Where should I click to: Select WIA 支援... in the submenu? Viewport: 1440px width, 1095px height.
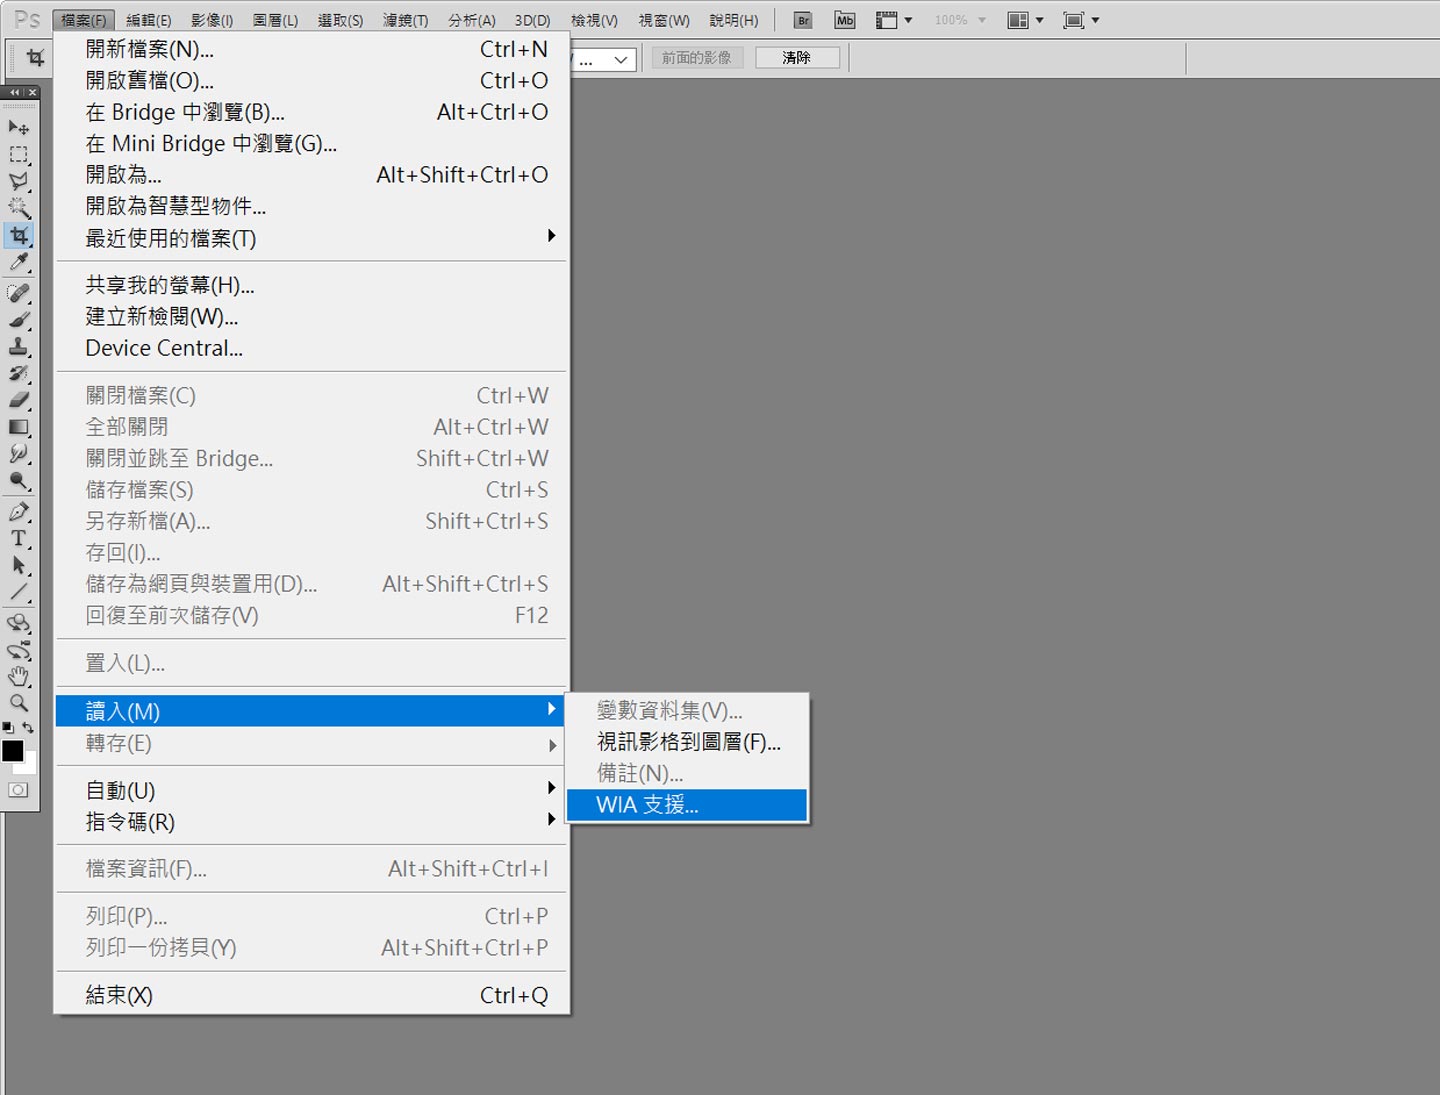(687, 805)
